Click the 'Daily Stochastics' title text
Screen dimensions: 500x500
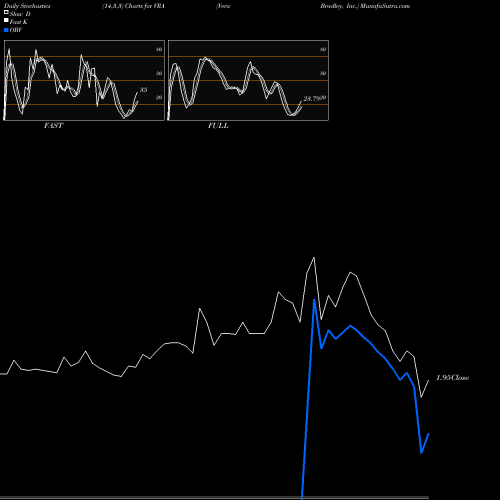(x=27, y=6)
